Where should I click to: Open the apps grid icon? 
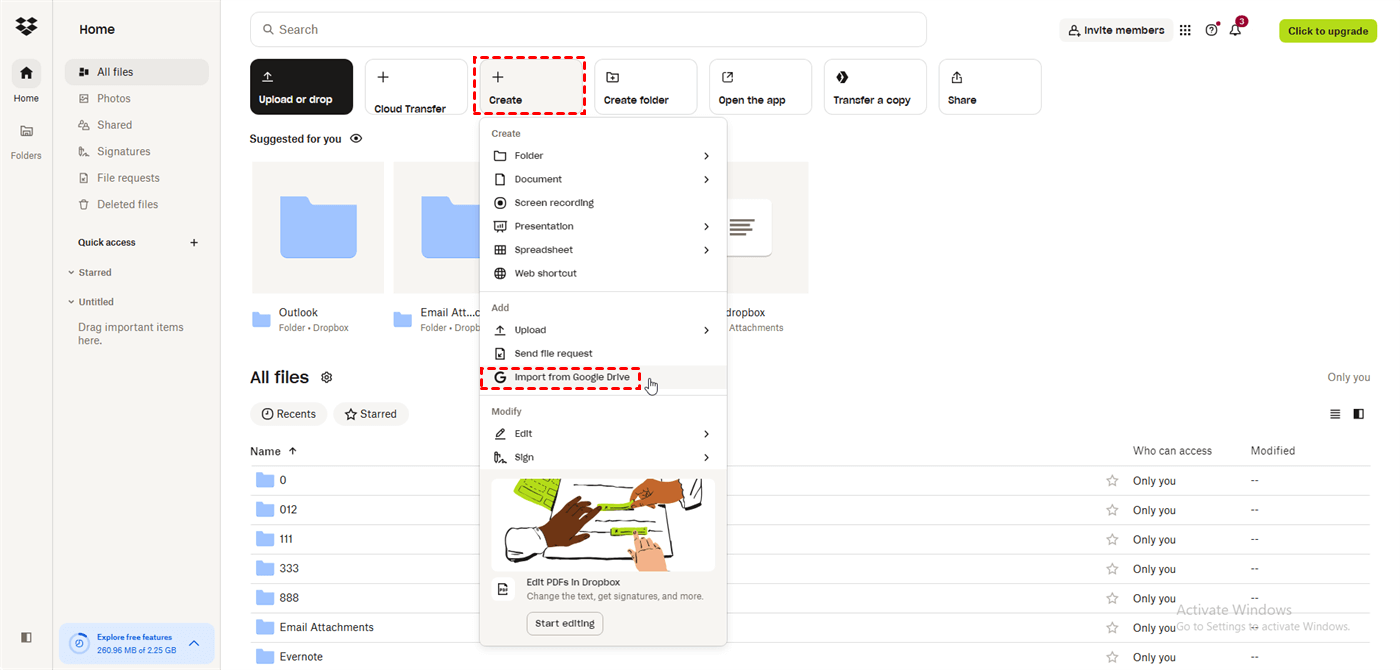(x=1185, y=30)
